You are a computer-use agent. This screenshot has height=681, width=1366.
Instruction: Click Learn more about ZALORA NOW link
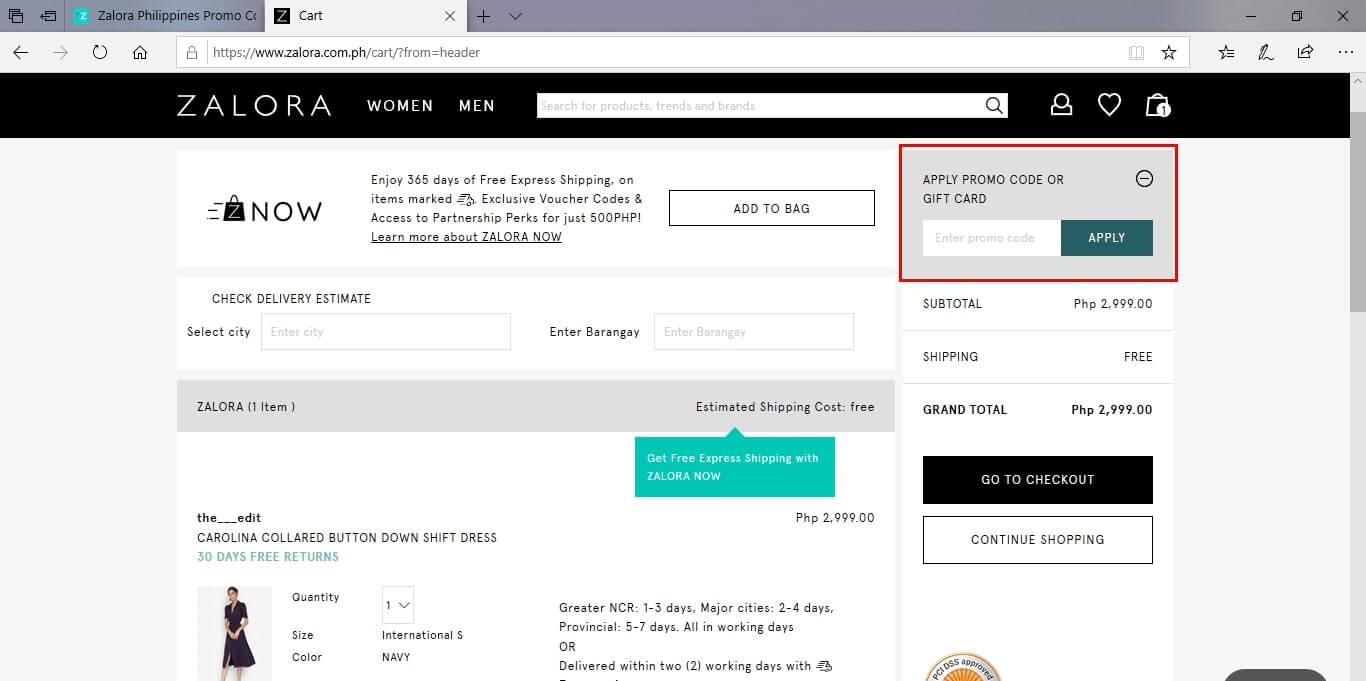coord(466,237)
